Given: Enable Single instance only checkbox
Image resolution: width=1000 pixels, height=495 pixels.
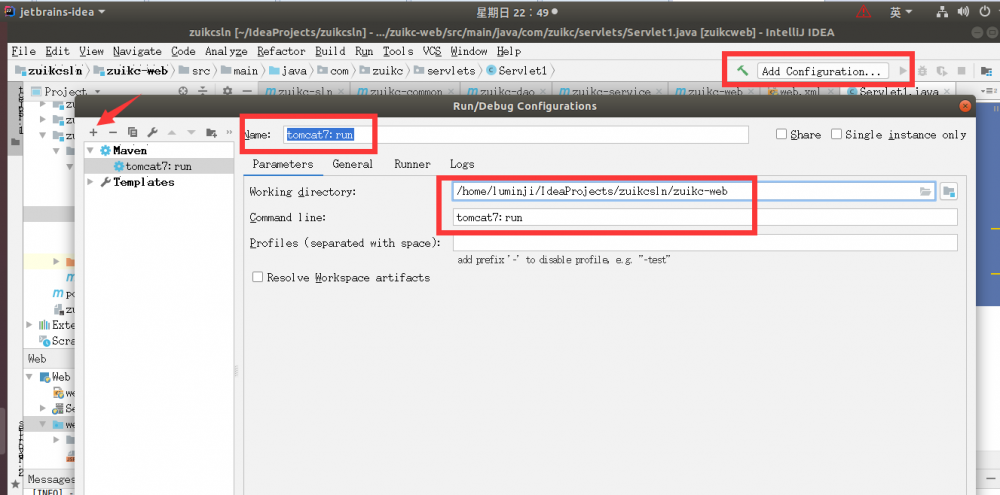Looking at the screenshot, I should (x=835, y=135).
